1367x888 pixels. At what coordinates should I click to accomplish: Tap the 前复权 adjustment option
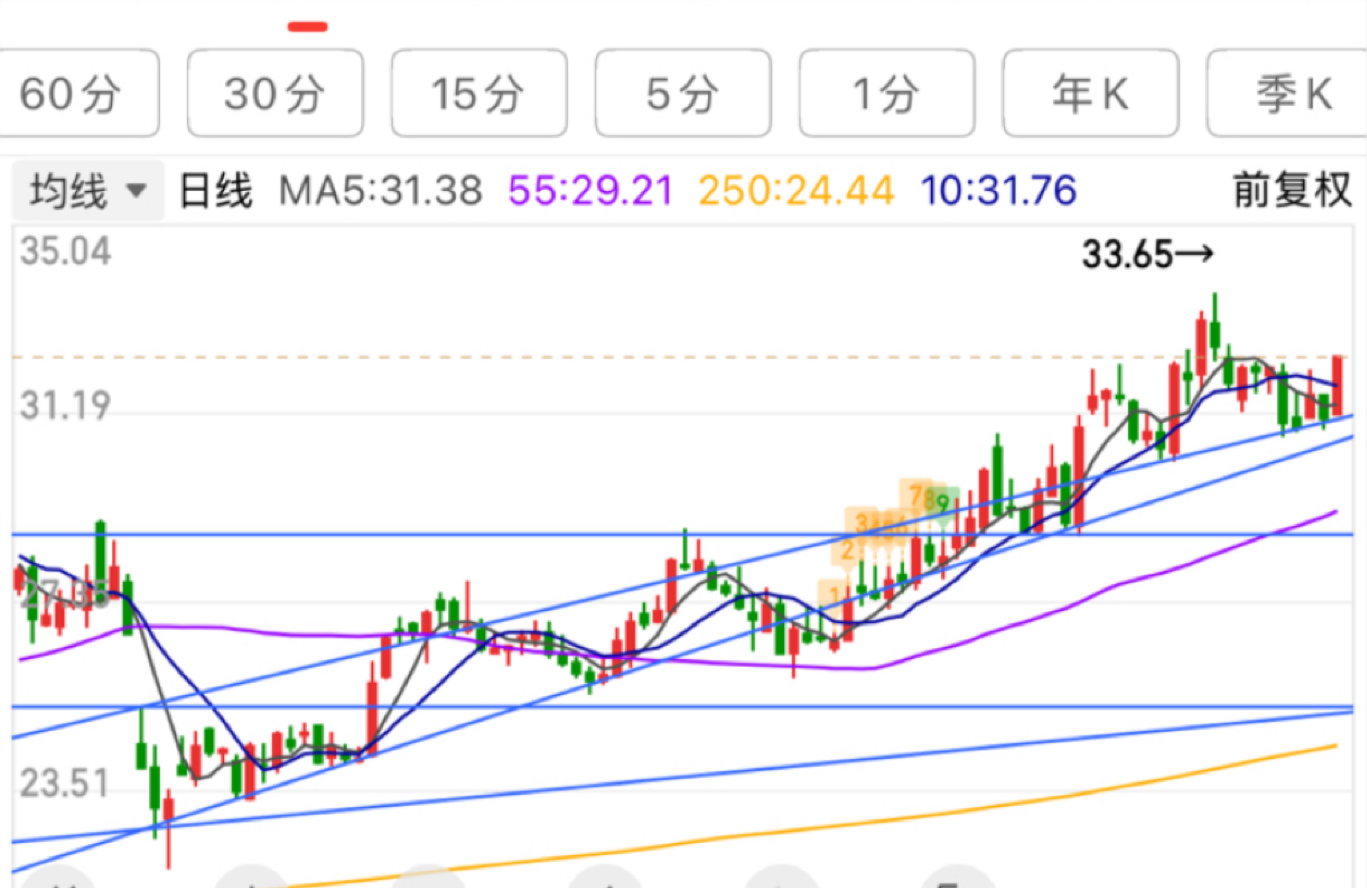1292,190
